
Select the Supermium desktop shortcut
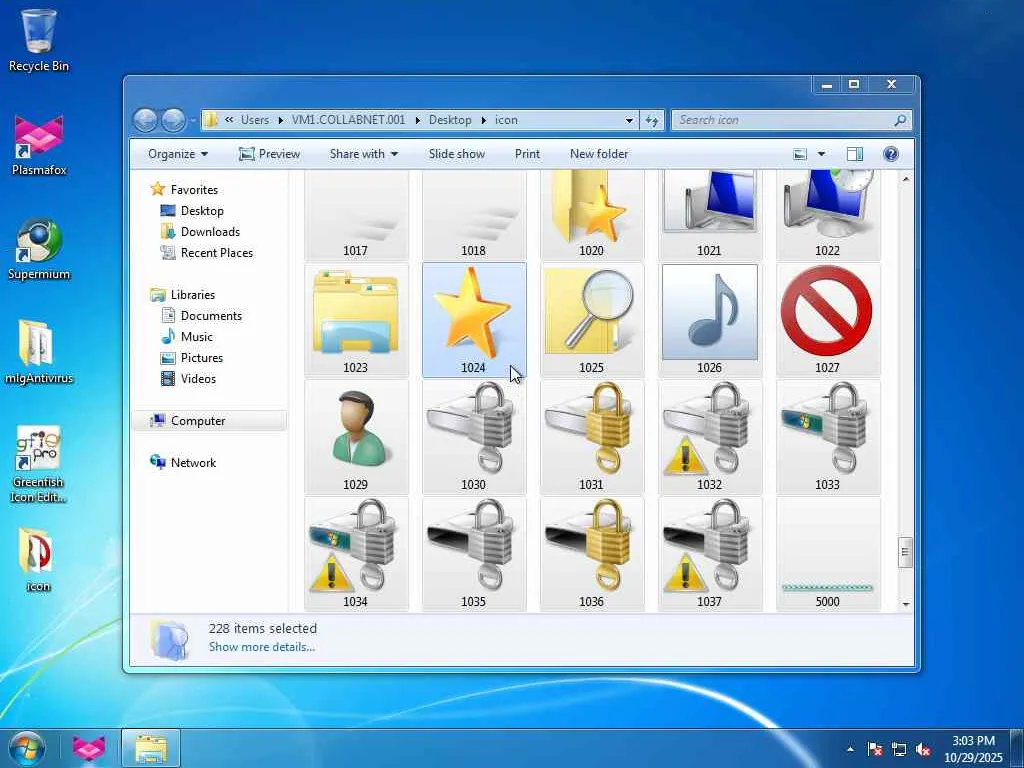coord(39,249)
